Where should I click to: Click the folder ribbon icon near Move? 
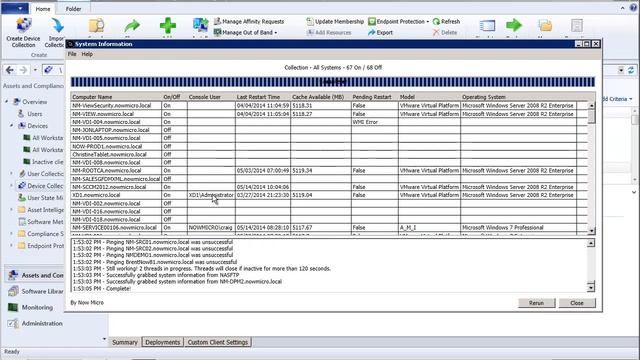(x=545, y=25)
